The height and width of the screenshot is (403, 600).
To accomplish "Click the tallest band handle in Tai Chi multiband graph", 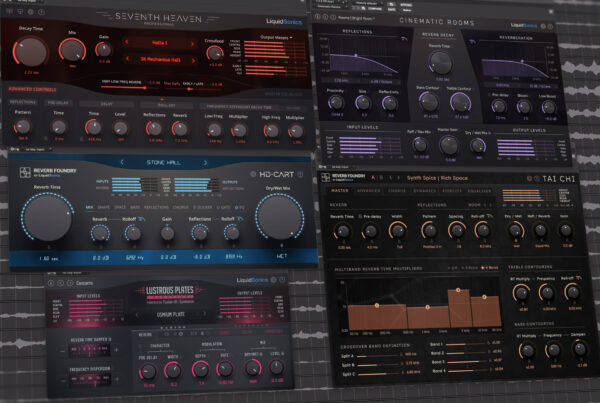I will pos(458,290).
